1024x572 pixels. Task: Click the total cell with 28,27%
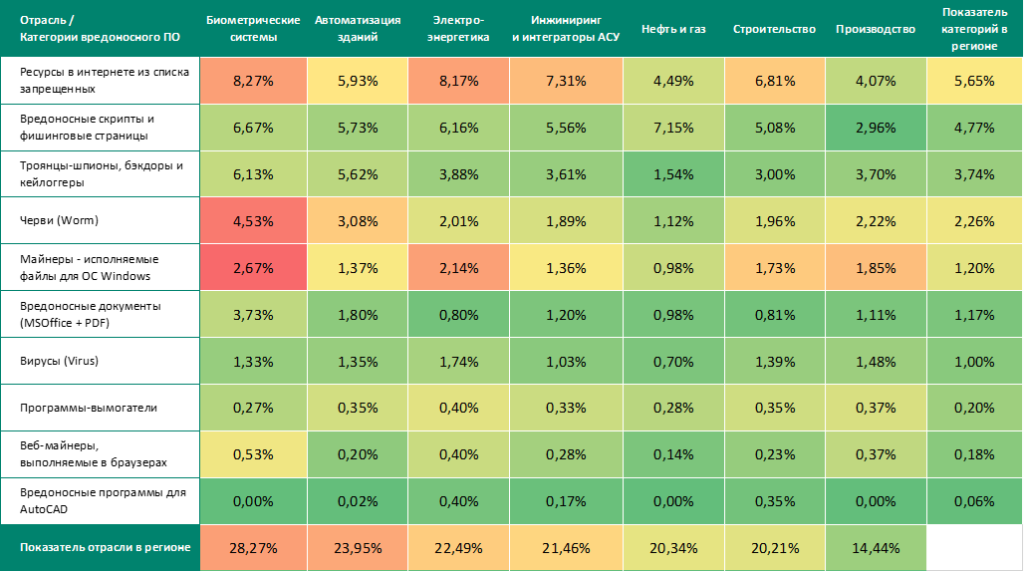pos(253,548)
